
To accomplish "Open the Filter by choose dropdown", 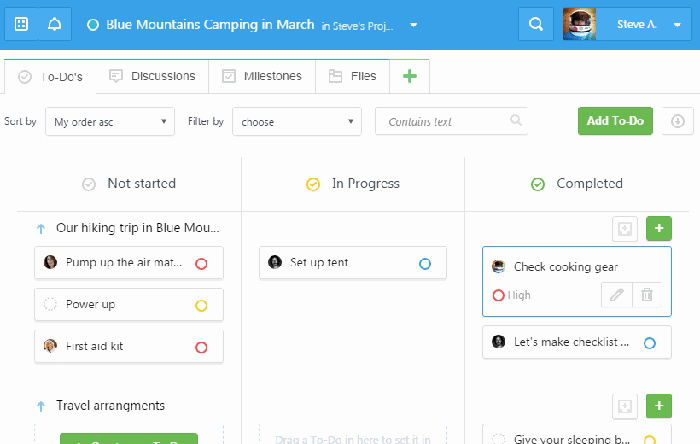I will [x=297, y=121].
